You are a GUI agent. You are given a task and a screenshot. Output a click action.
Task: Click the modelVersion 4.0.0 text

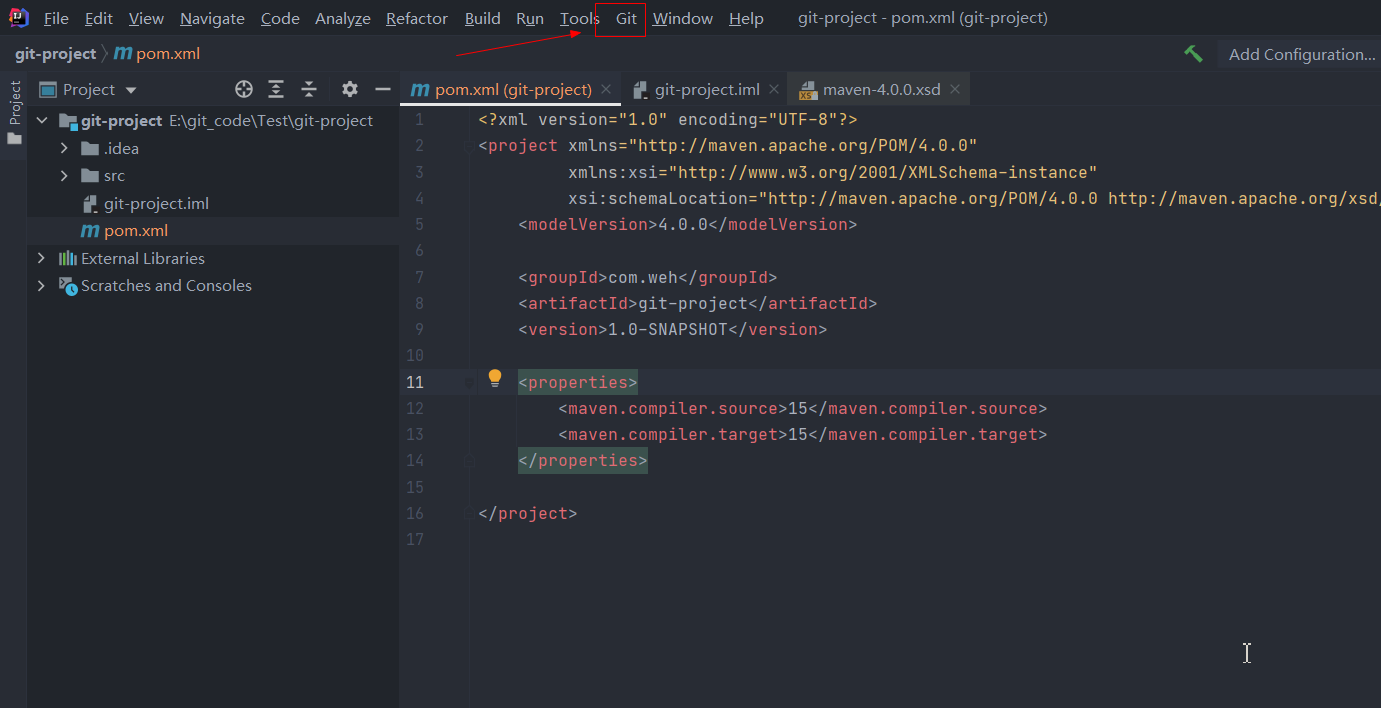[683, 224]
